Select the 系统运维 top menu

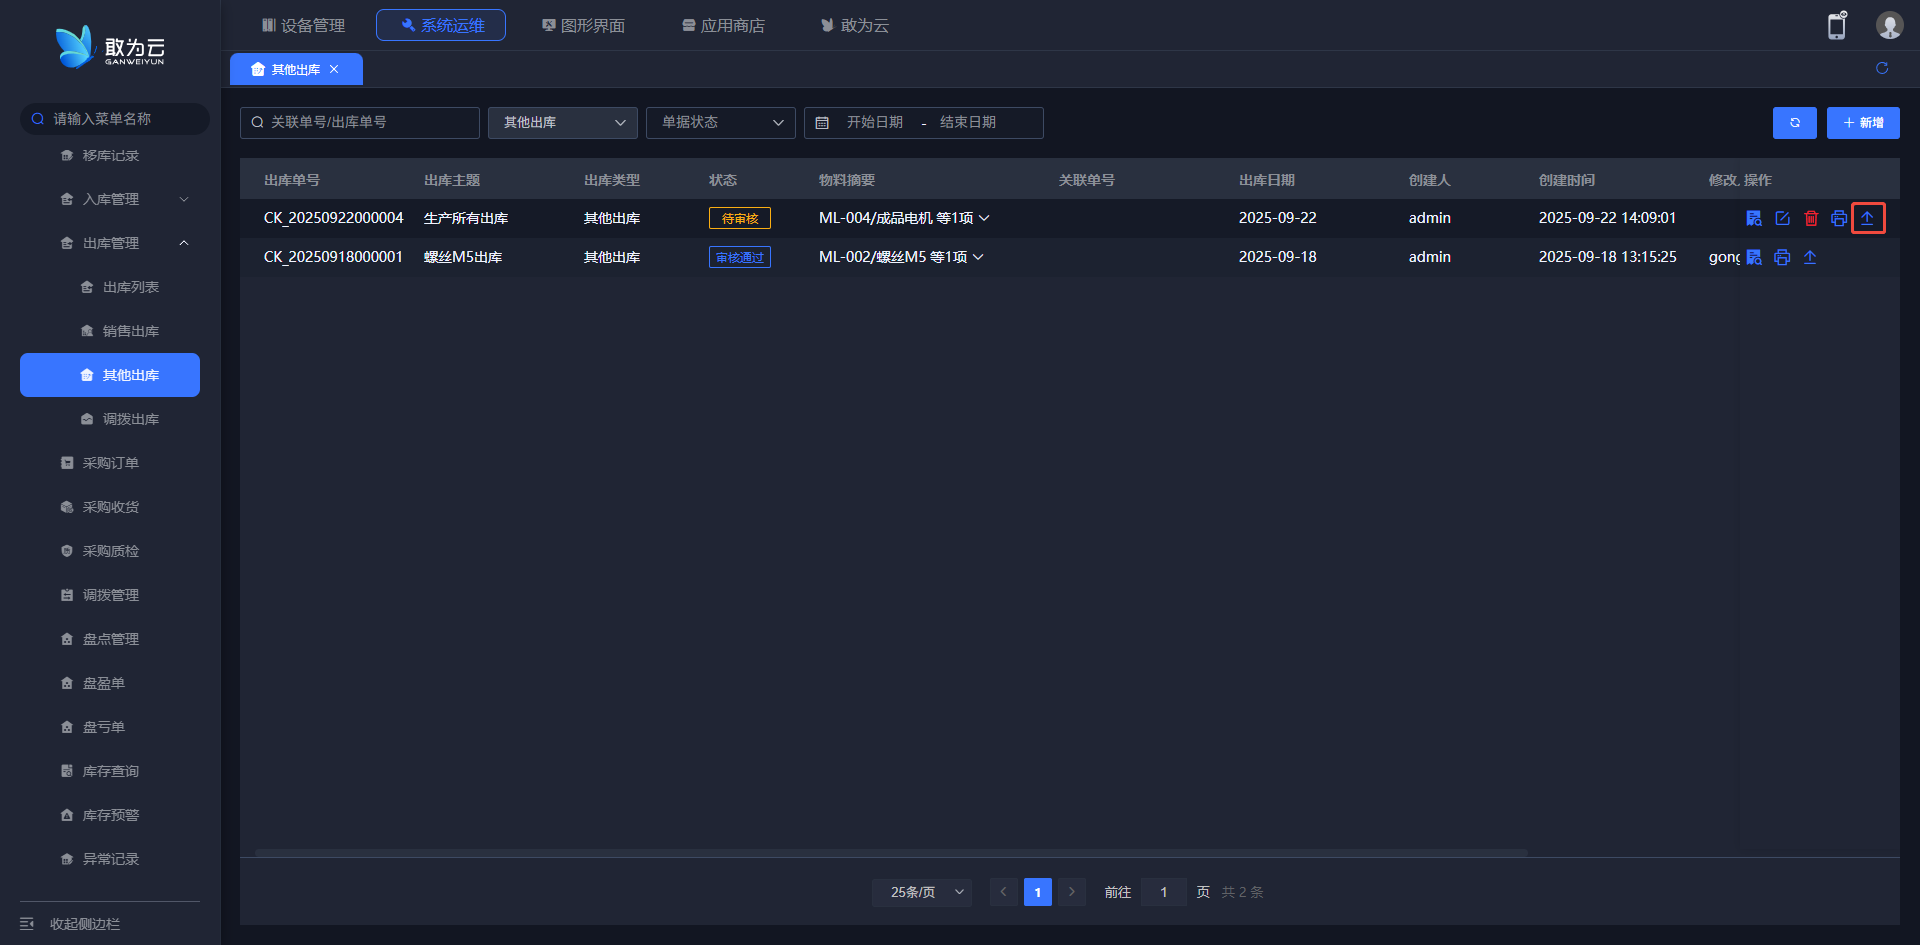[441, 25]
